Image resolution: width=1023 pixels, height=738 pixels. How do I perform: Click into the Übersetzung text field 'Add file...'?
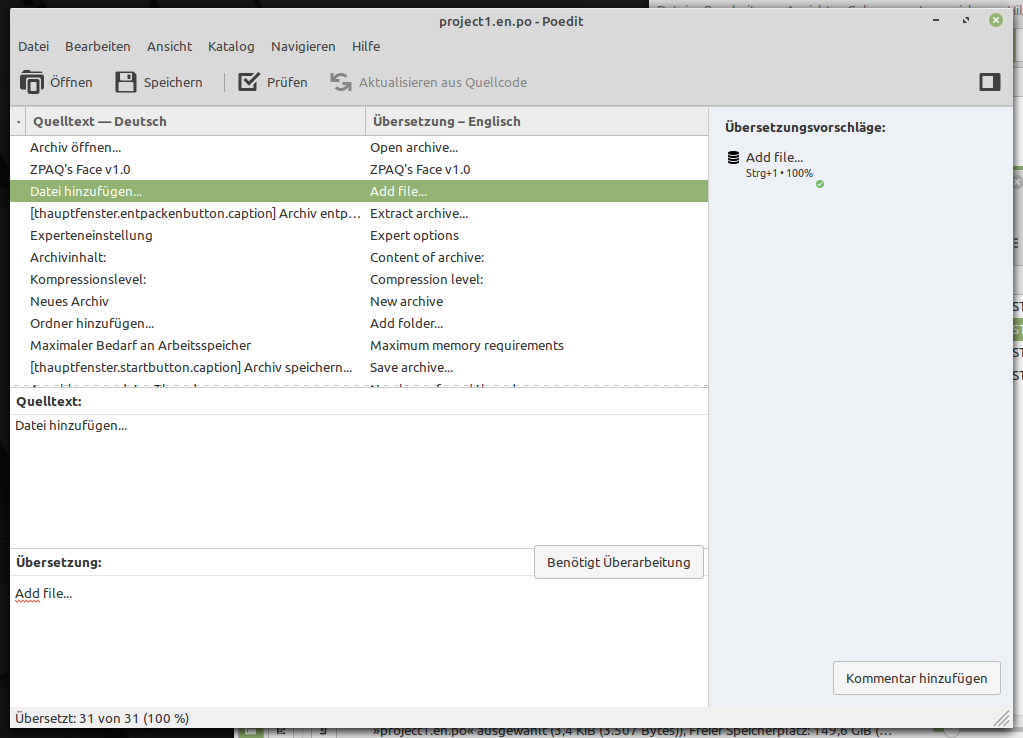(359, 641)
